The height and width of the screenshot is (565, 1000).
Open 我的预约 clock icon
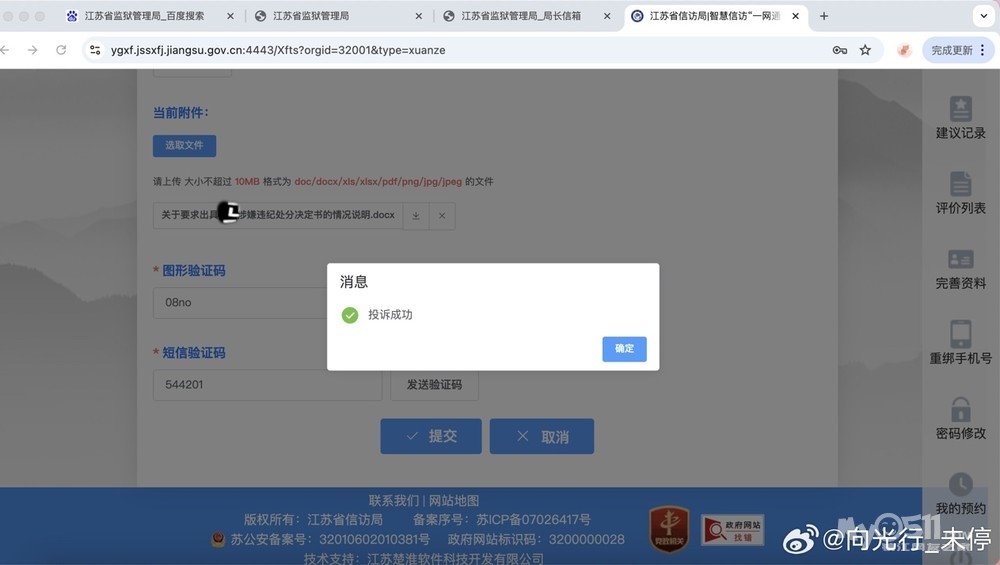click(960, 485)
